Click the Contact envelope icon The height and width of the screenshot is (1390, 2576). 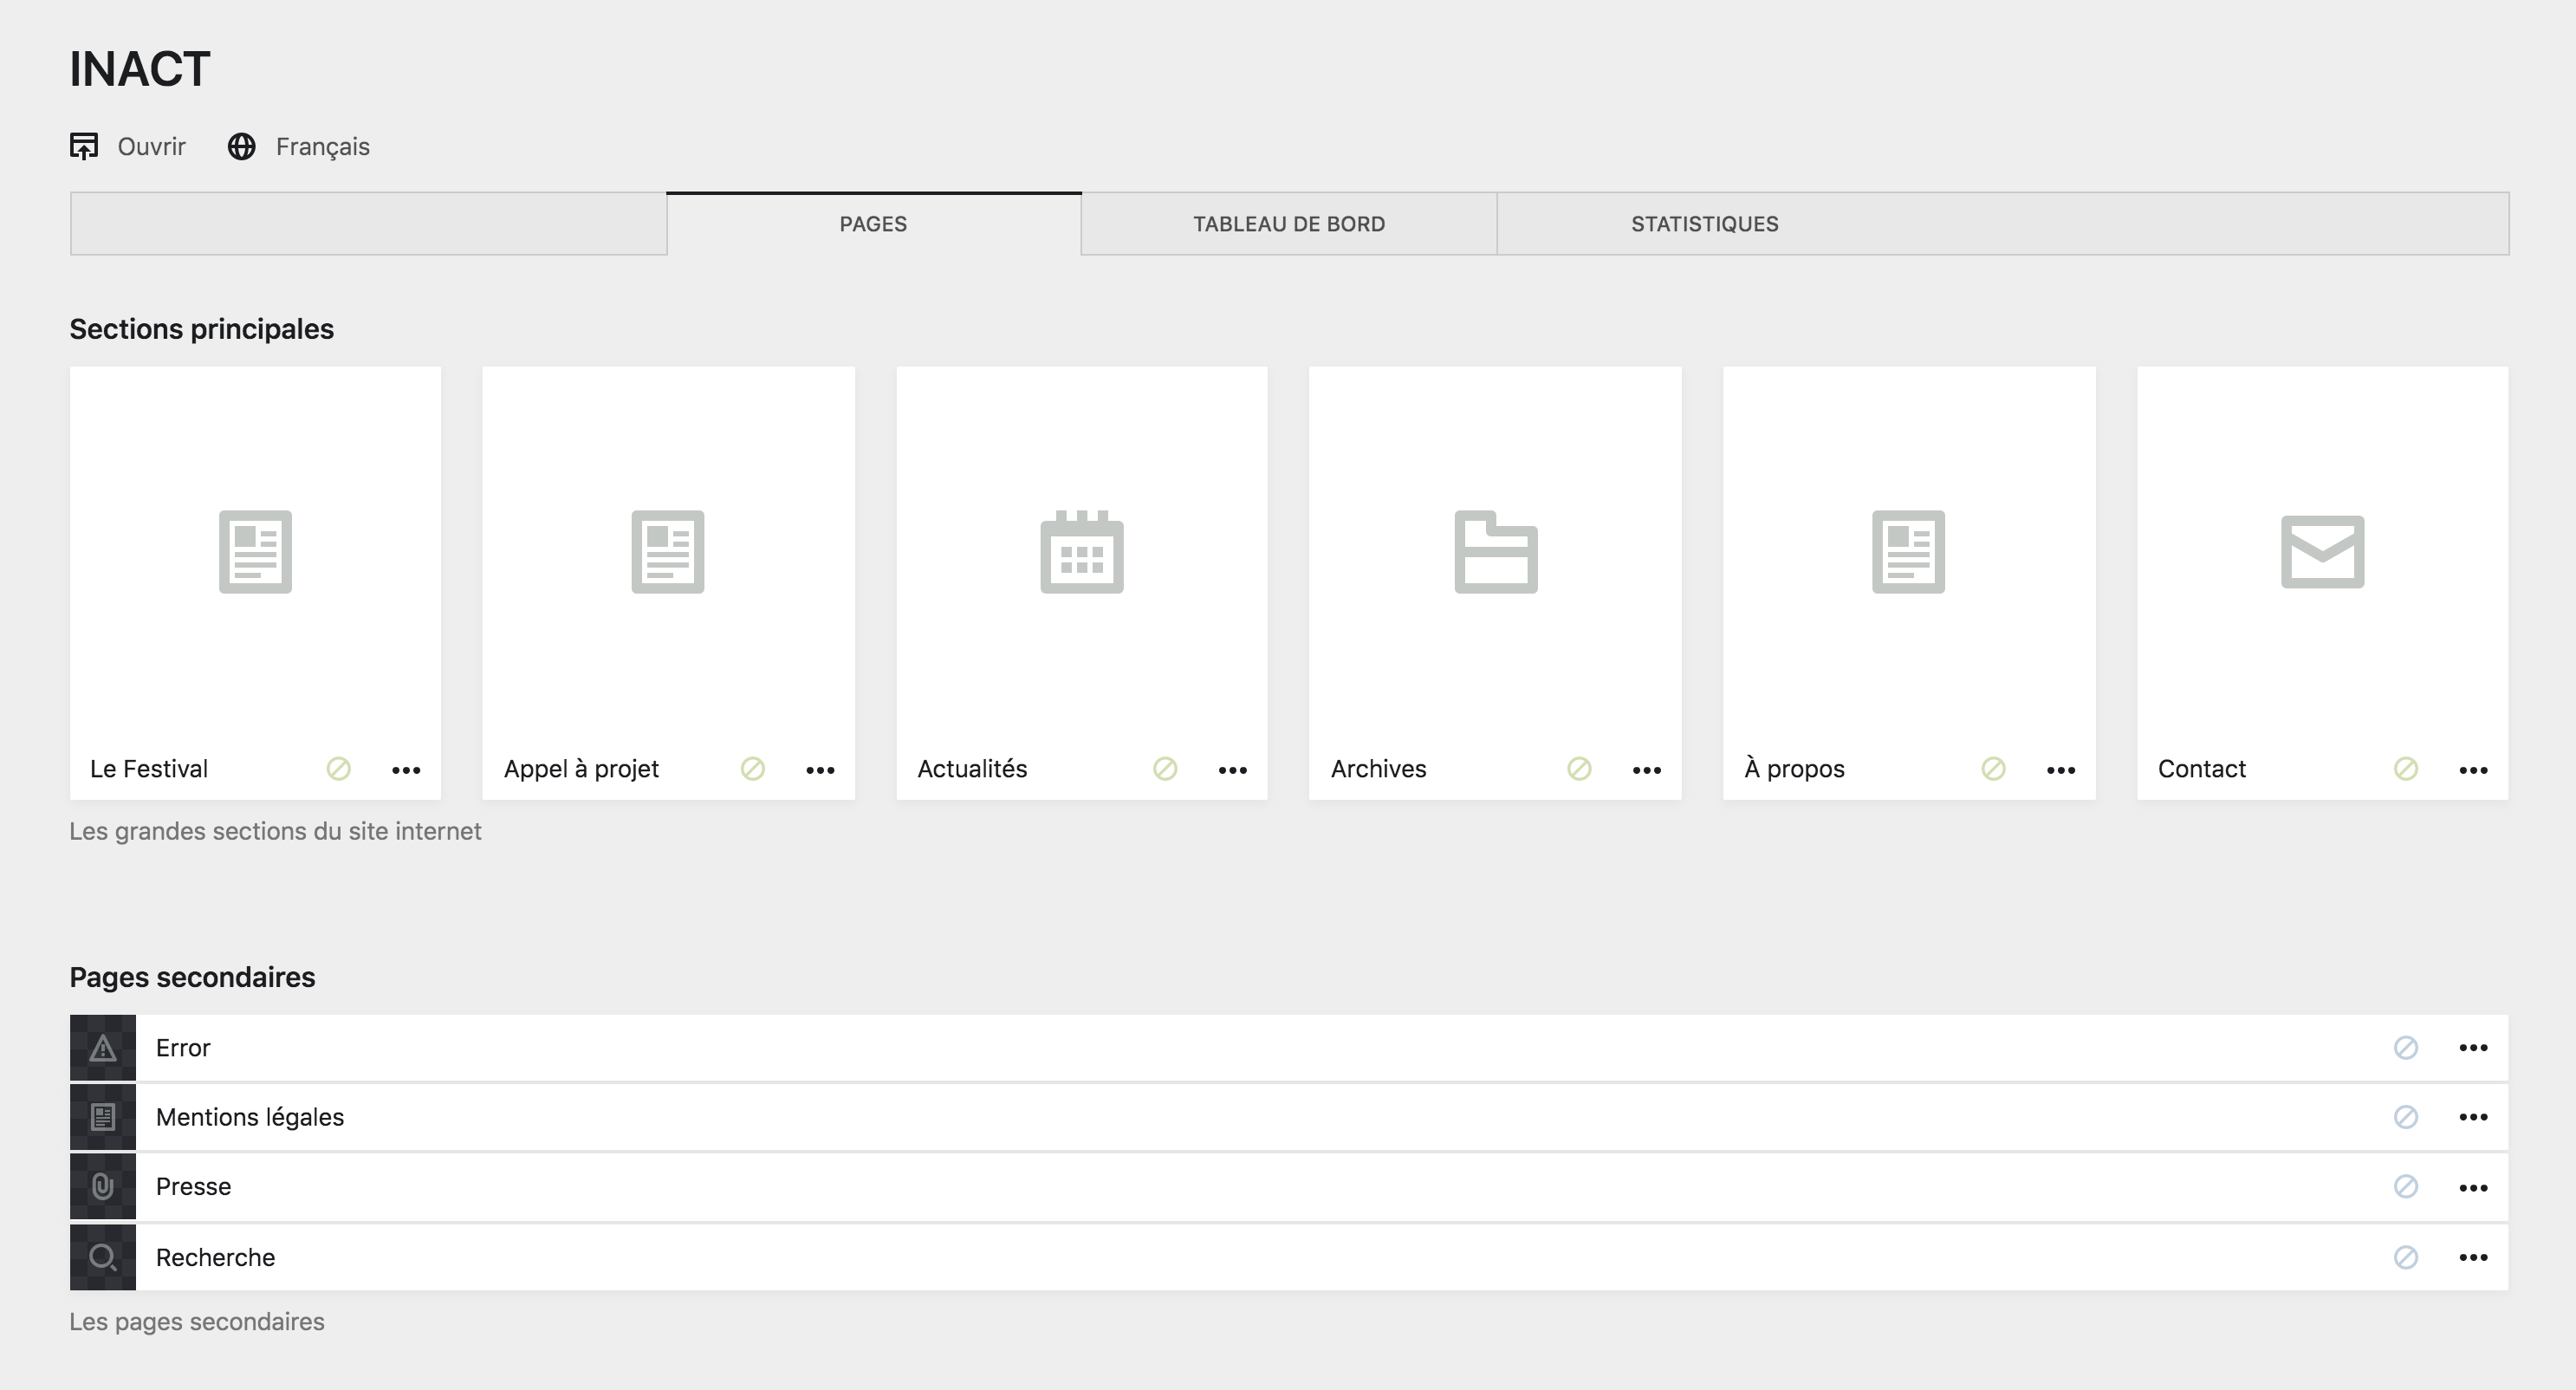click(2321, 552)
